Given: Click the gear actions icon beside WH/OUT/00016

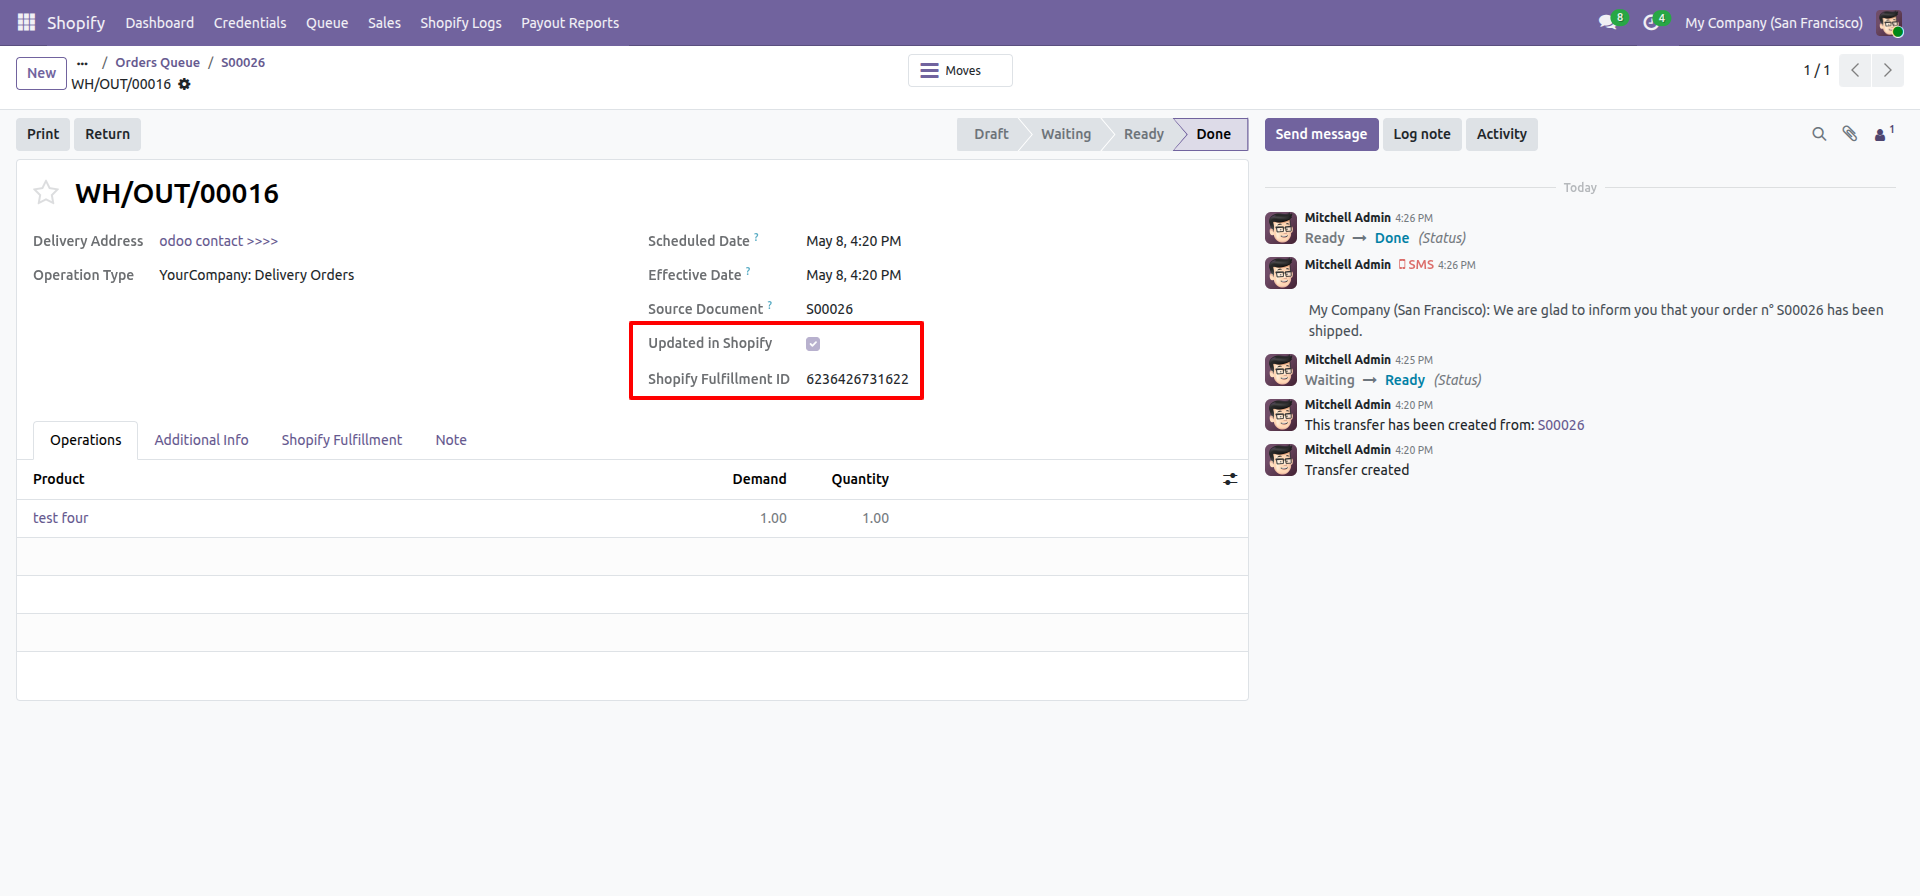Looking at the screenshot, I should point(184,84).
